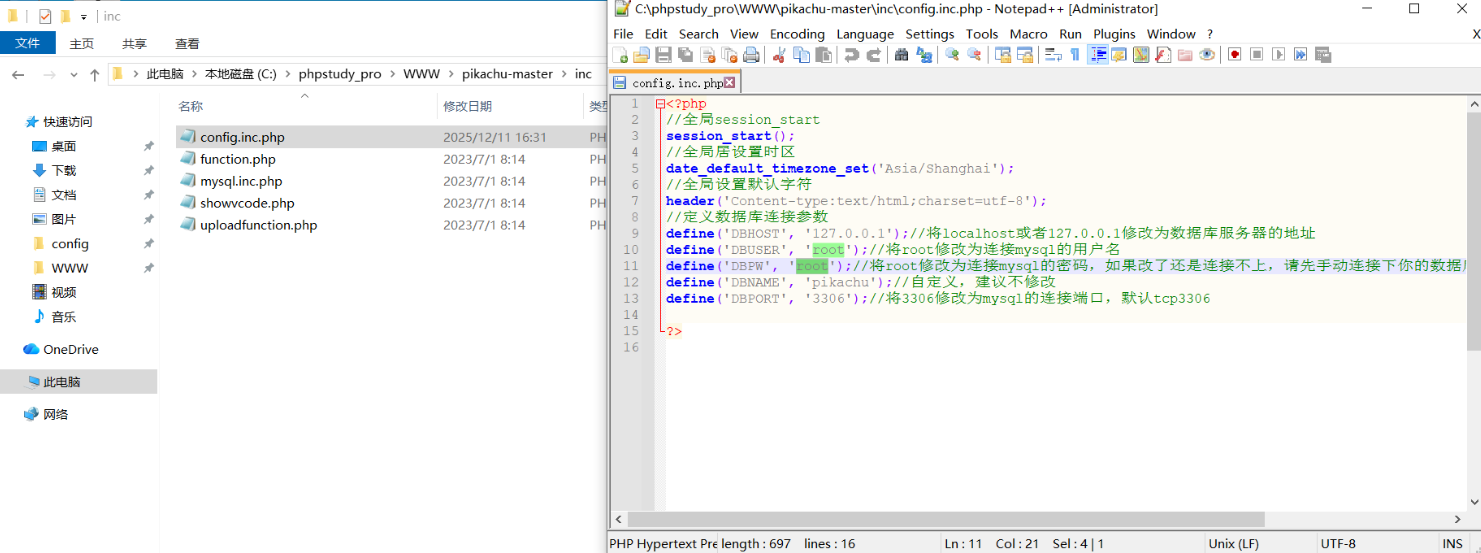
Task: Toggle word wrap toolbar icon
Action: [1053, 55]
